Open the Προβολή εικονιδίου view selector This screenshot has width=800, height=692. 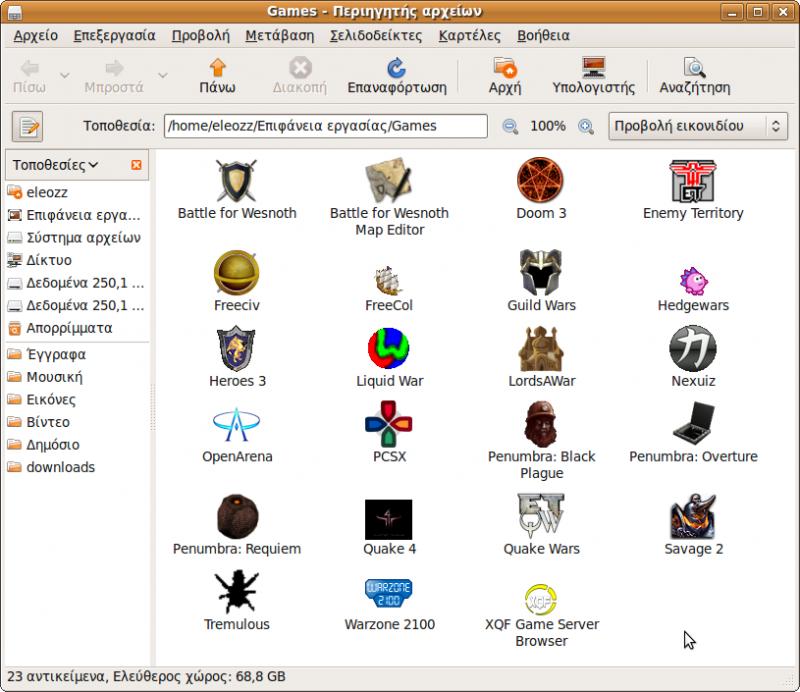click(x=697, y=126)
